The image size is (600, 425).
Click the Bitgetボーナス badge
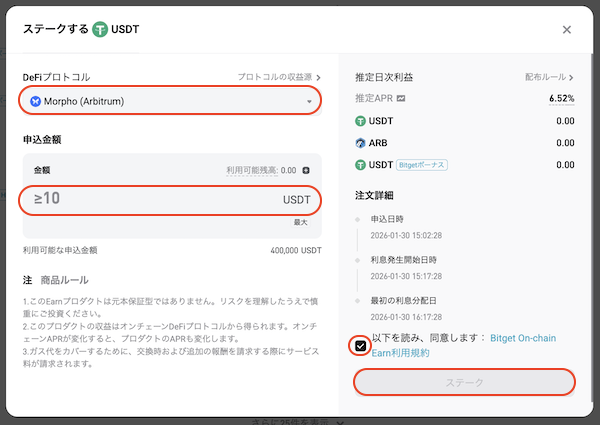422,165
